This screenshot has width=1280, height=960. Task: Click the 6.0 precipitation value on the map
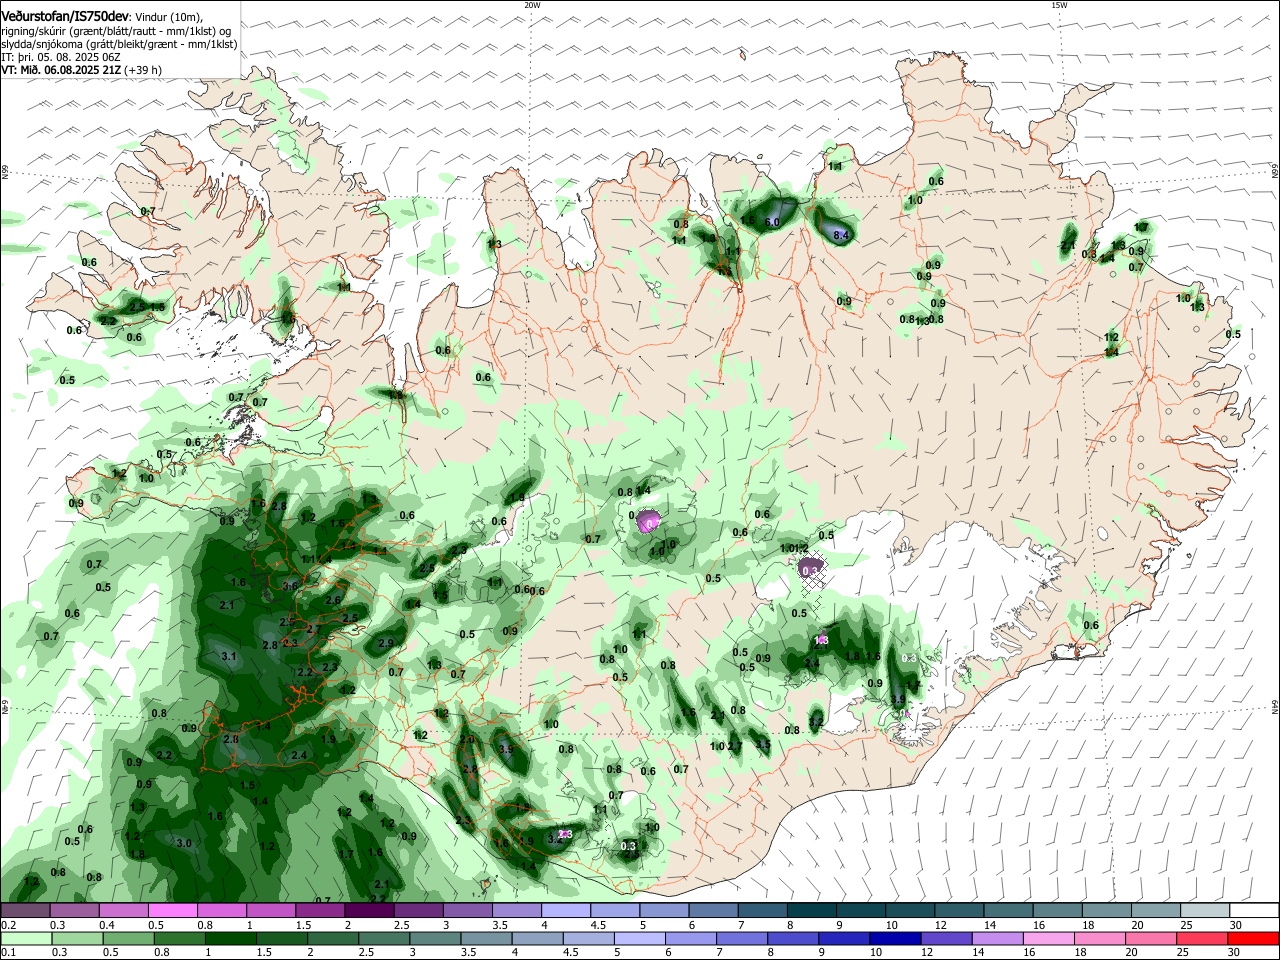tap(772, 222)
